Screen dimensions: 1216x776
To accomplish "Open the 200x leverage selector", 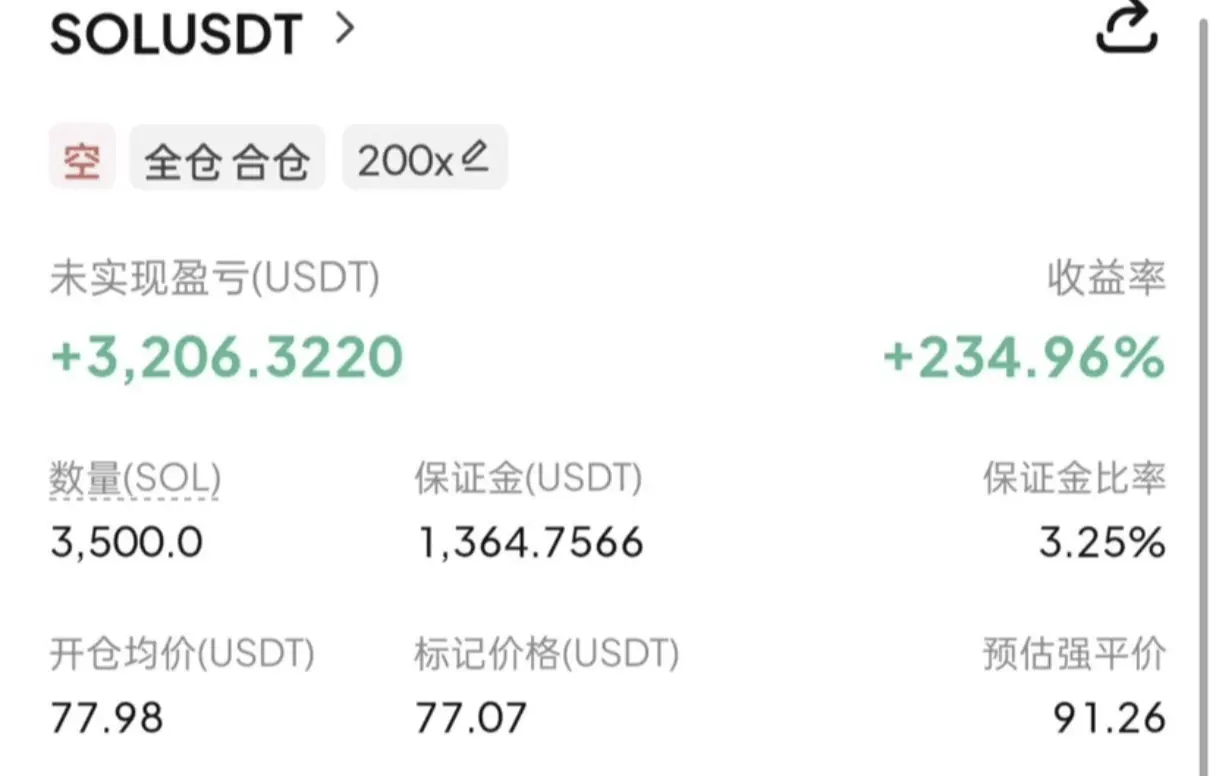I will (425, 158).
